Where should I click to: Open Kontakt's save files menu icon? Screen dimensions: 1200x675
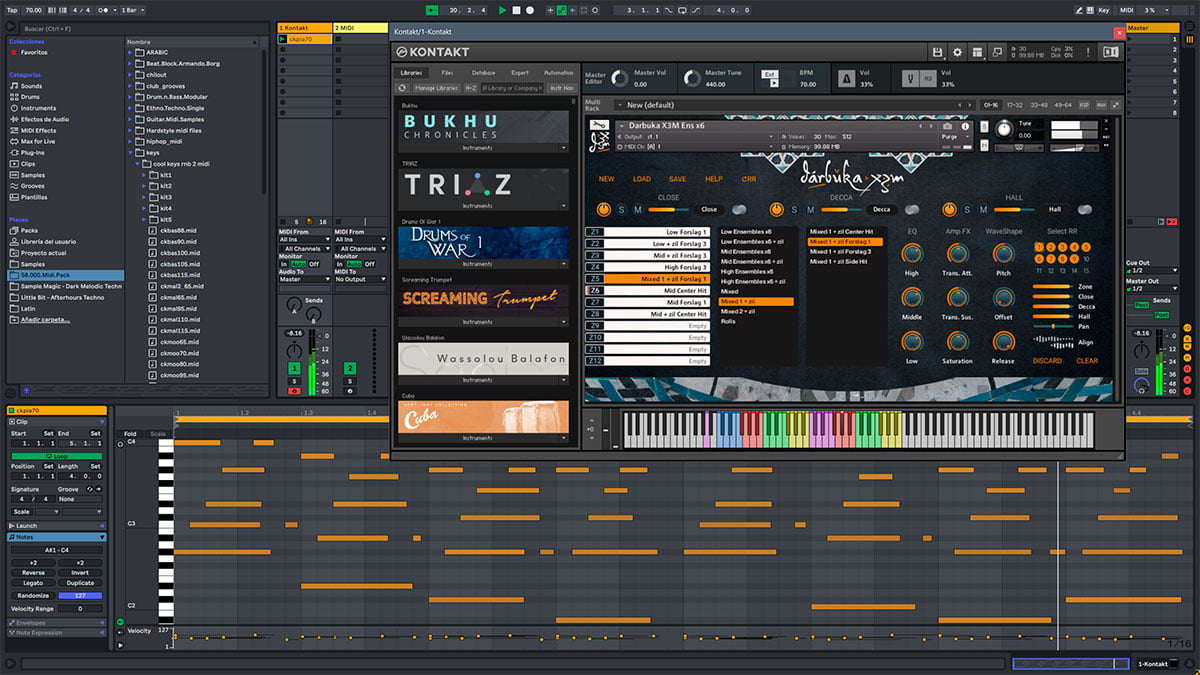coord(937,52)
